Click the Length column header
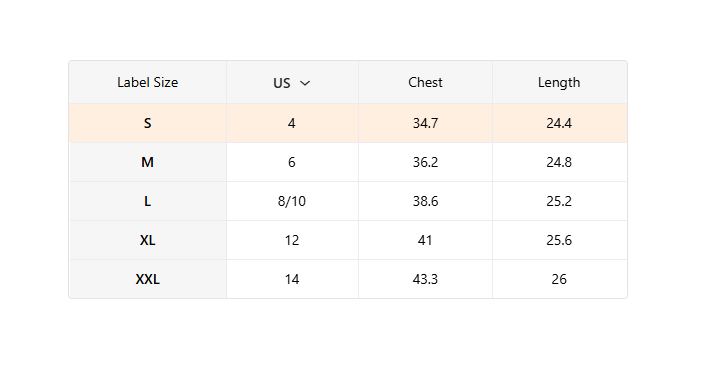Image resolution: width=702 pixels, height=367 pixels. pos(559,82)
